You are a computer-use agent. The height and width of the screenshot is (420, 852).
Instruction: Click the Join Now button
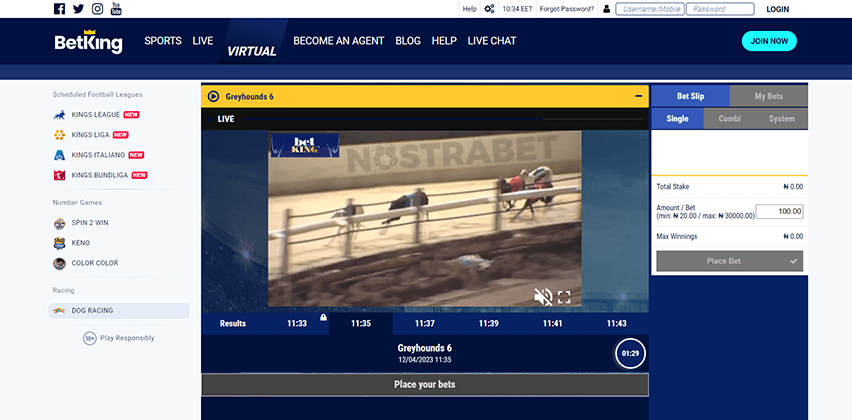[x=769, y=41]
